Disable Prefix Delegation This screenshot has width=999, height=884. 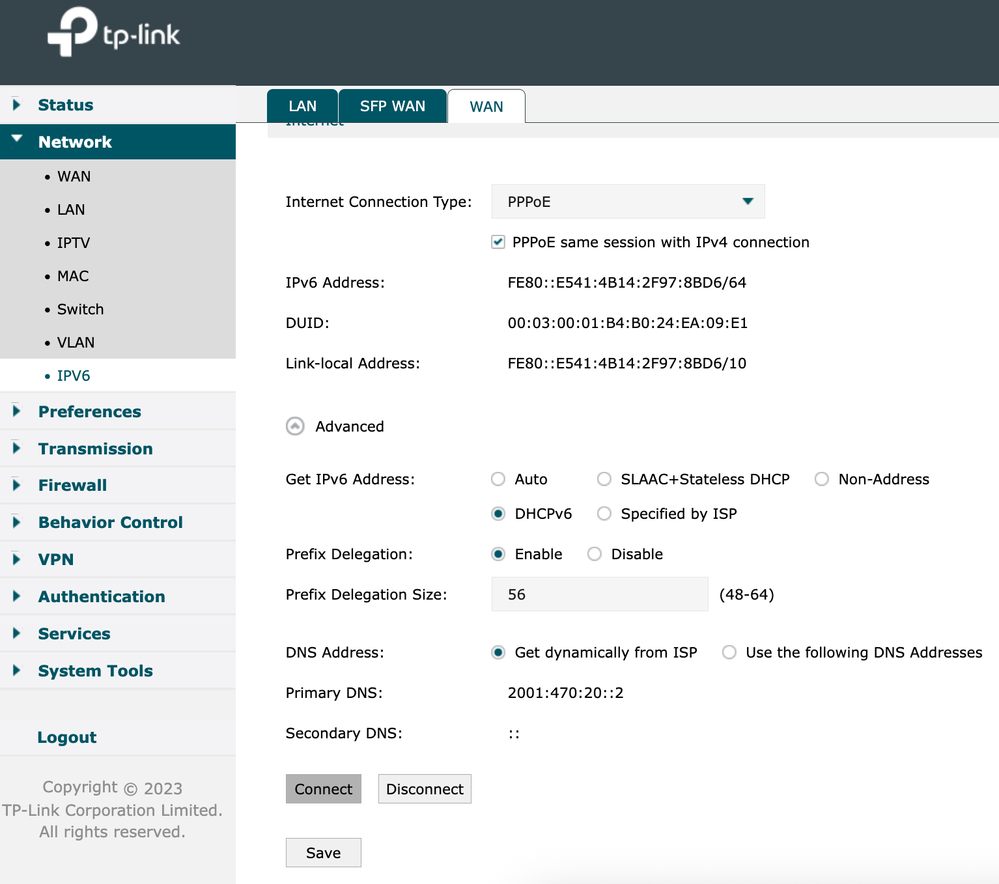[x=595, y=554]
